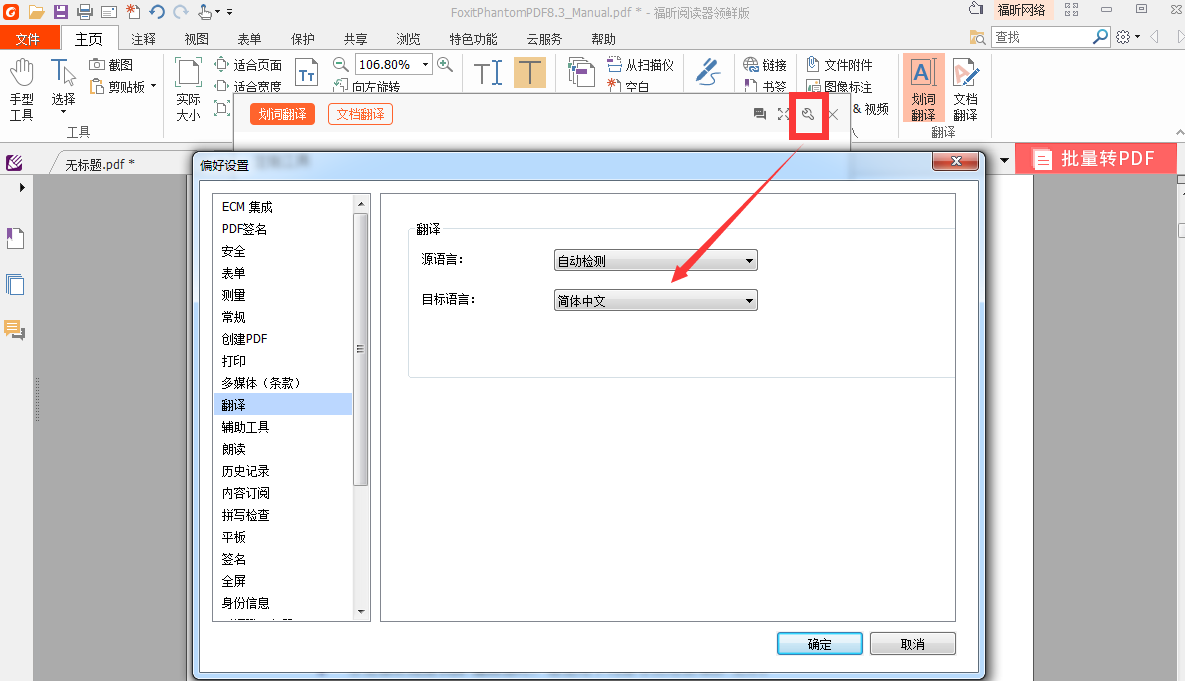Image resolution: width=1185 pixels, height=681 pixels.
Task: Switch to the 视图 (View) ribbon tab
Action: 196,39
